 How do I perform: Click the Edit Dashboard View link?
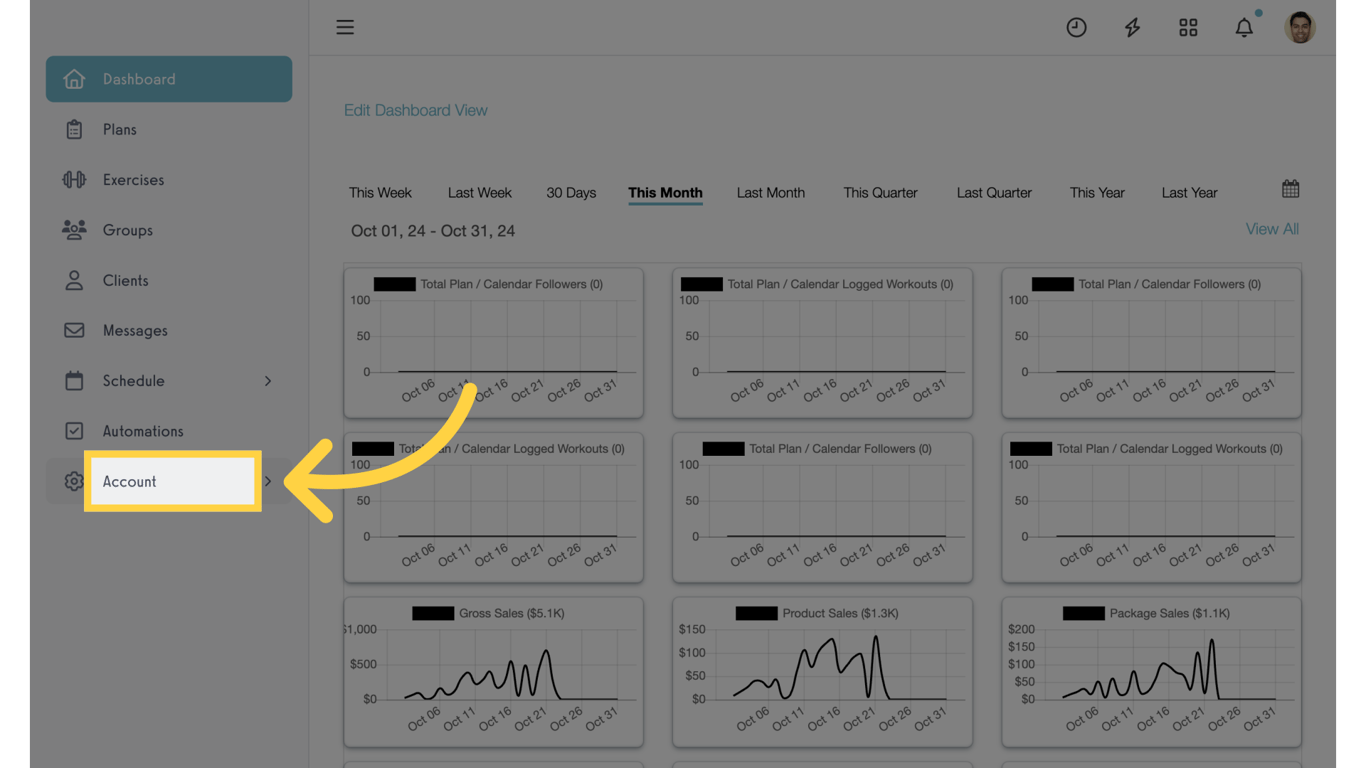coord(416,111)
